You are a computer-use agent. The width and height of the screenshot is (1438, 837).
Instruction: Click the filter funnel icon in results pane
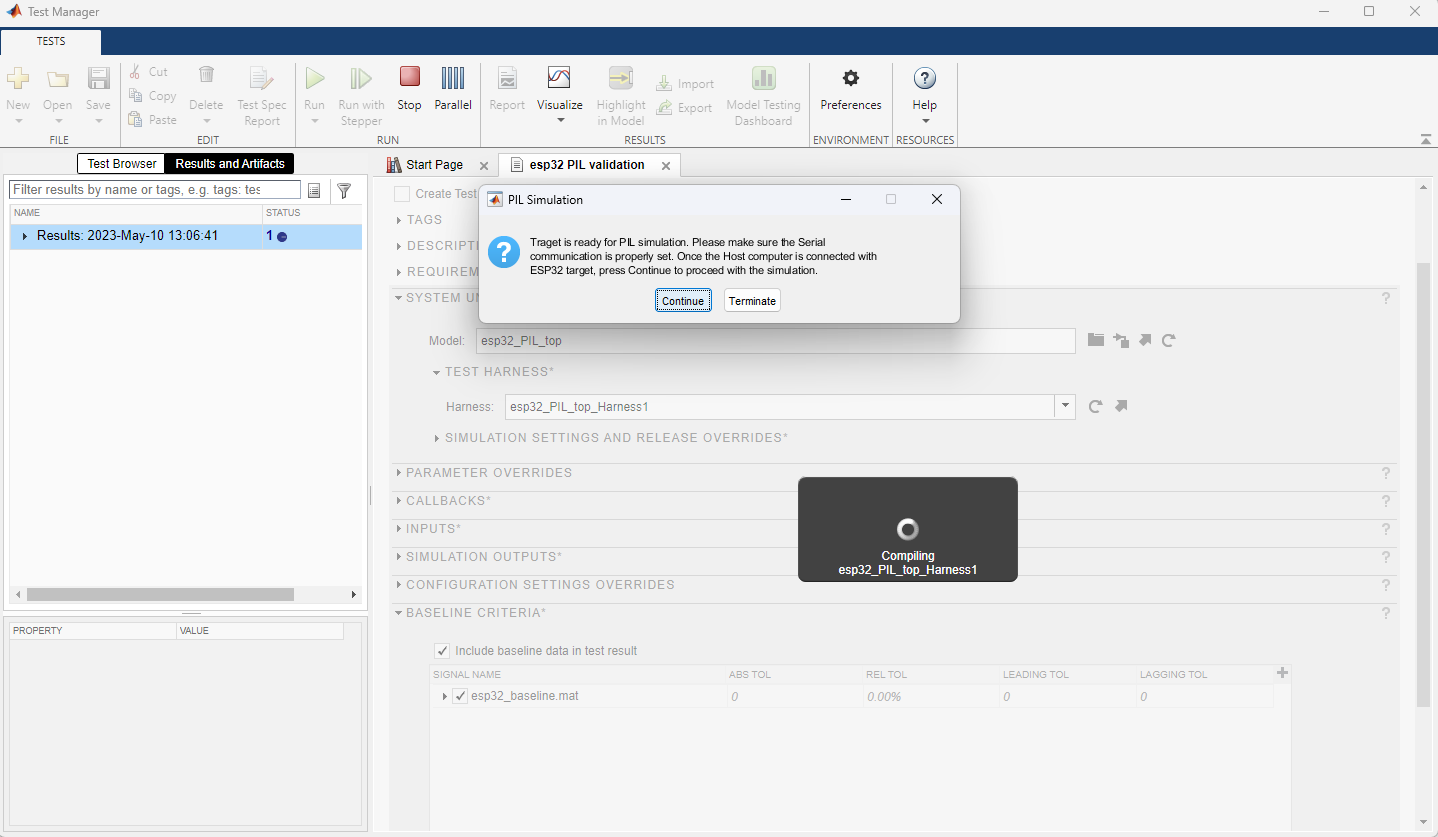point(344,190)
